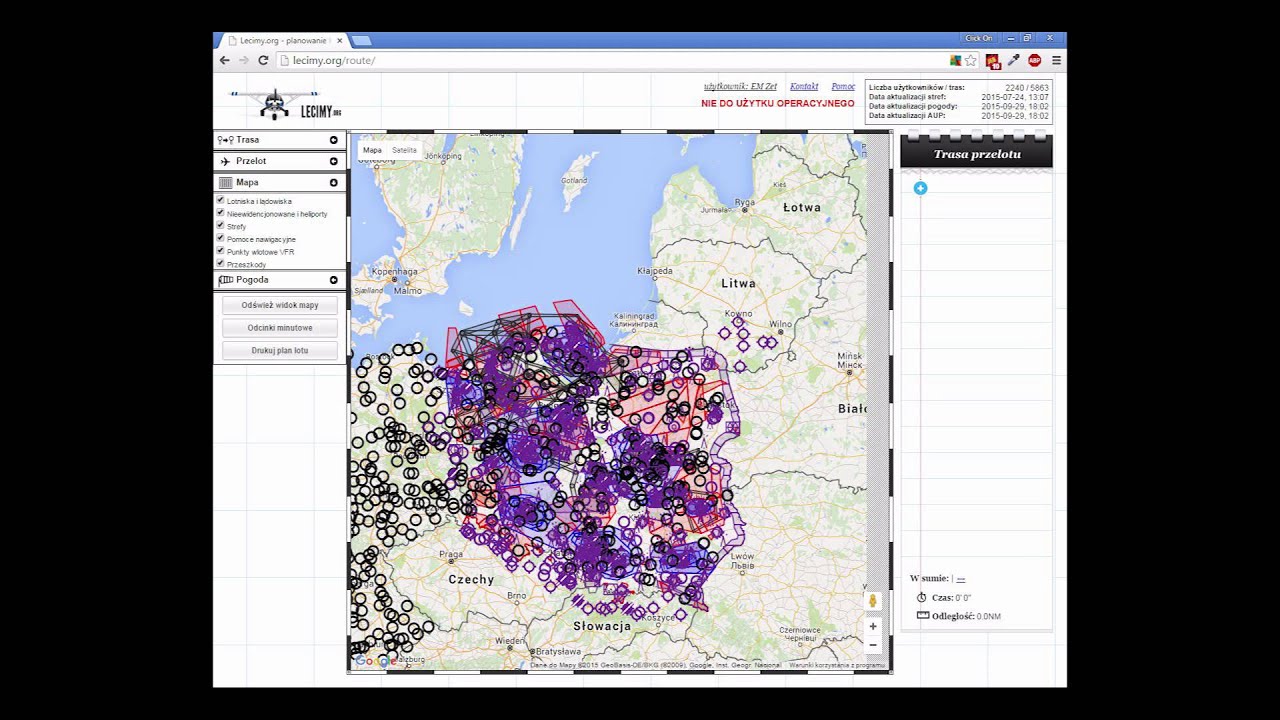Click the Czas clock icon

tap(922, 597)
